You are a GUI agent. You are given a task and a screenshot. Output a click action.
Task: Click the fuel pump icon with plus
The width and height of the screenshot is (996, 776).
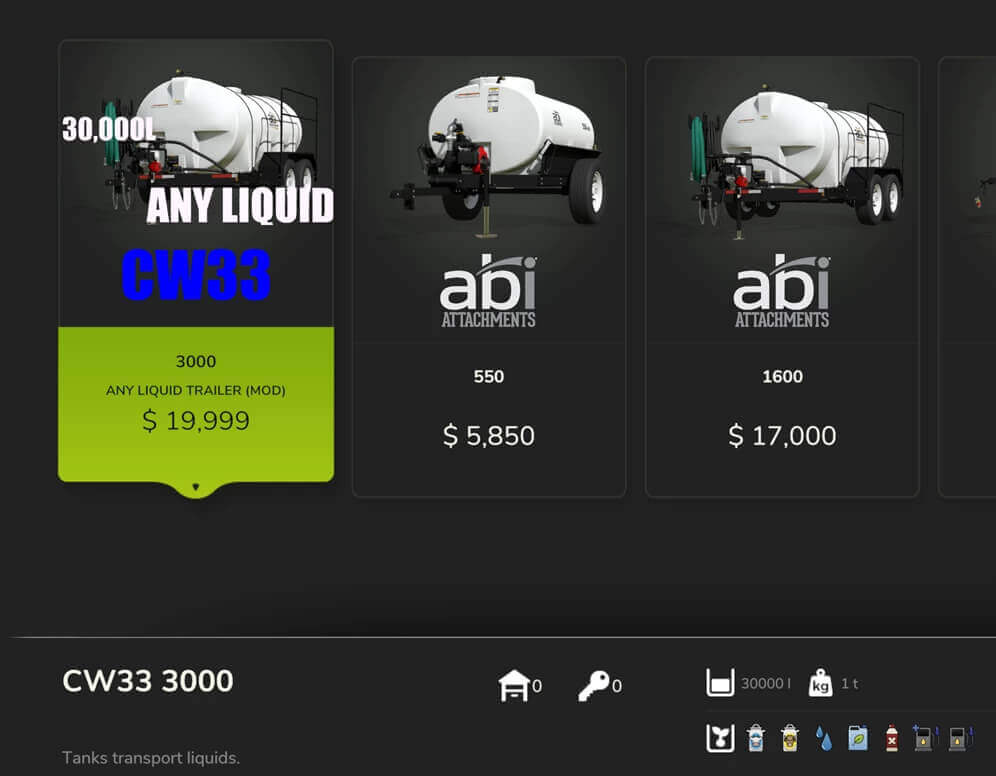tap(925, 738)
